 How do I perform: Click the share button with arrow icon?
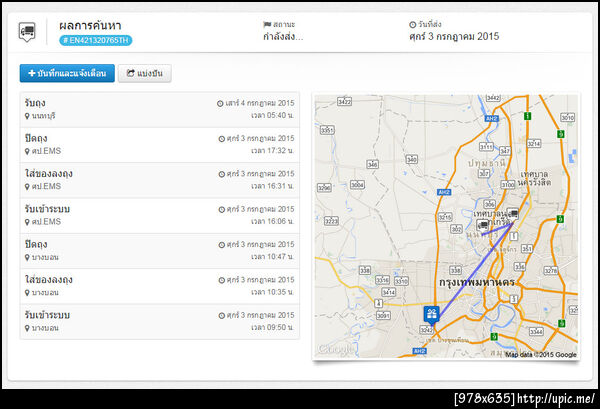tap(145, 73)
